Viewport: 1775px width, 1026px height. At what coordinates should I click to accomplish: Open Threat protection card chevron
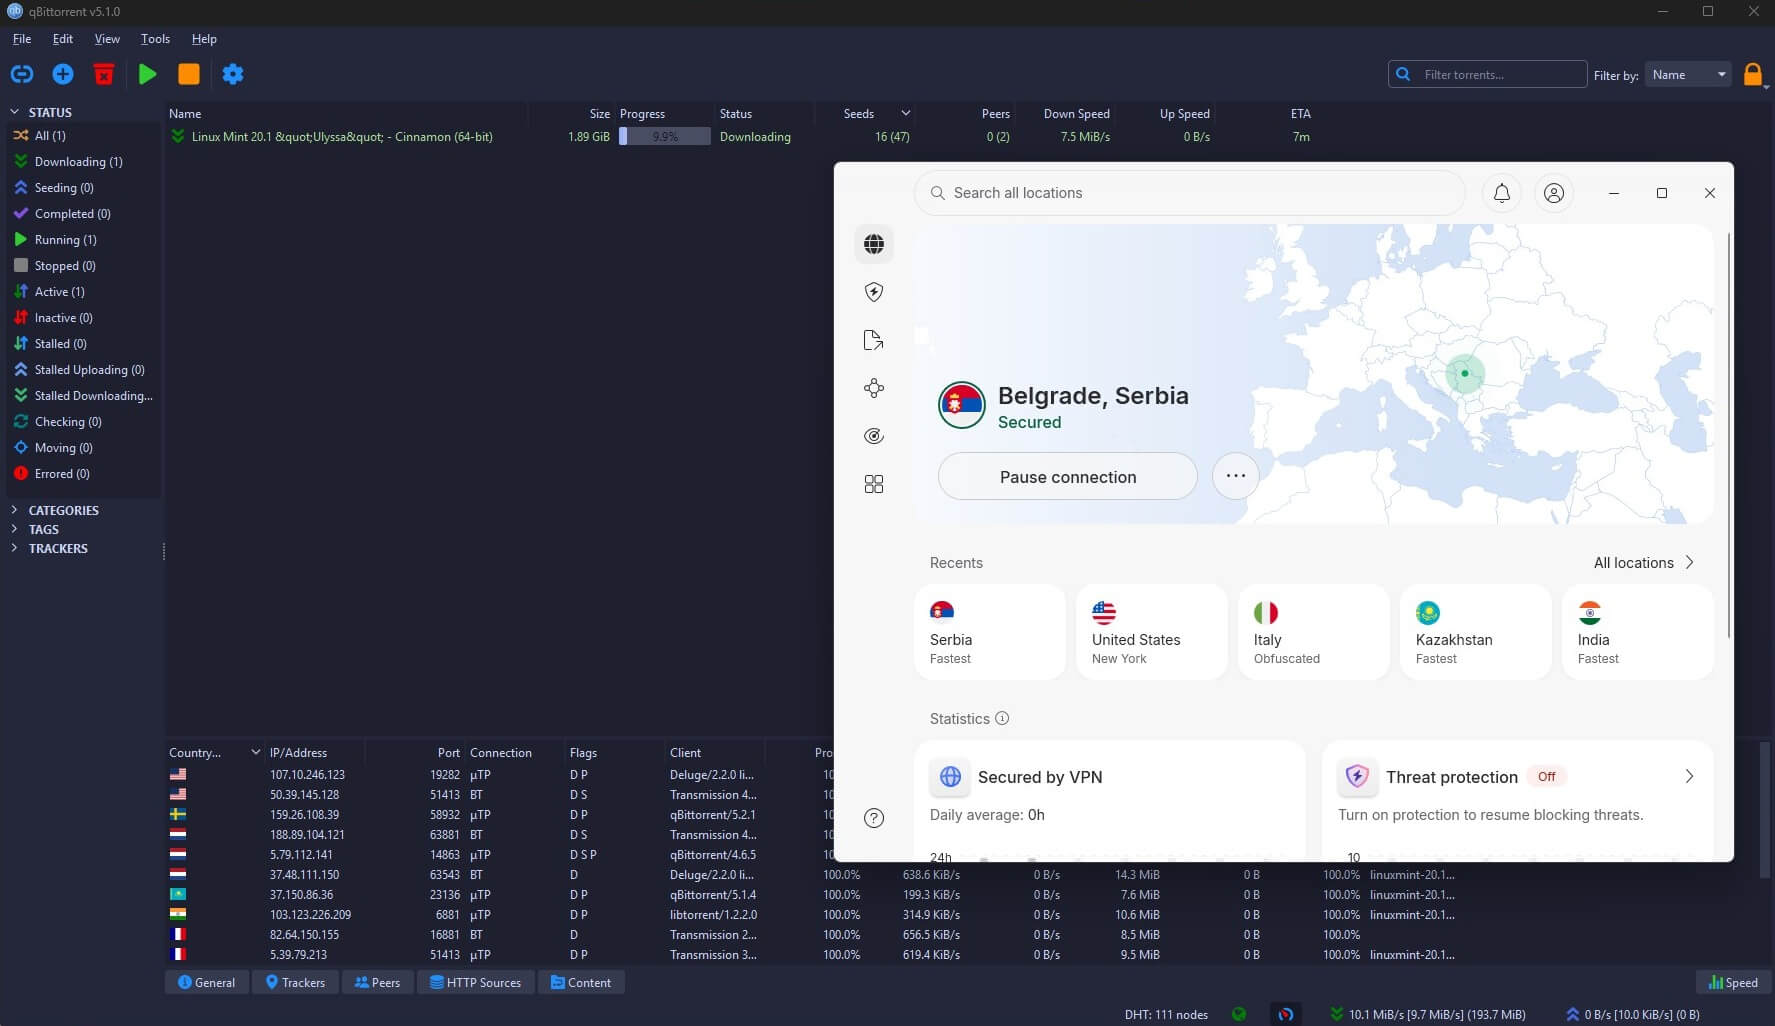click(1689, 776)
